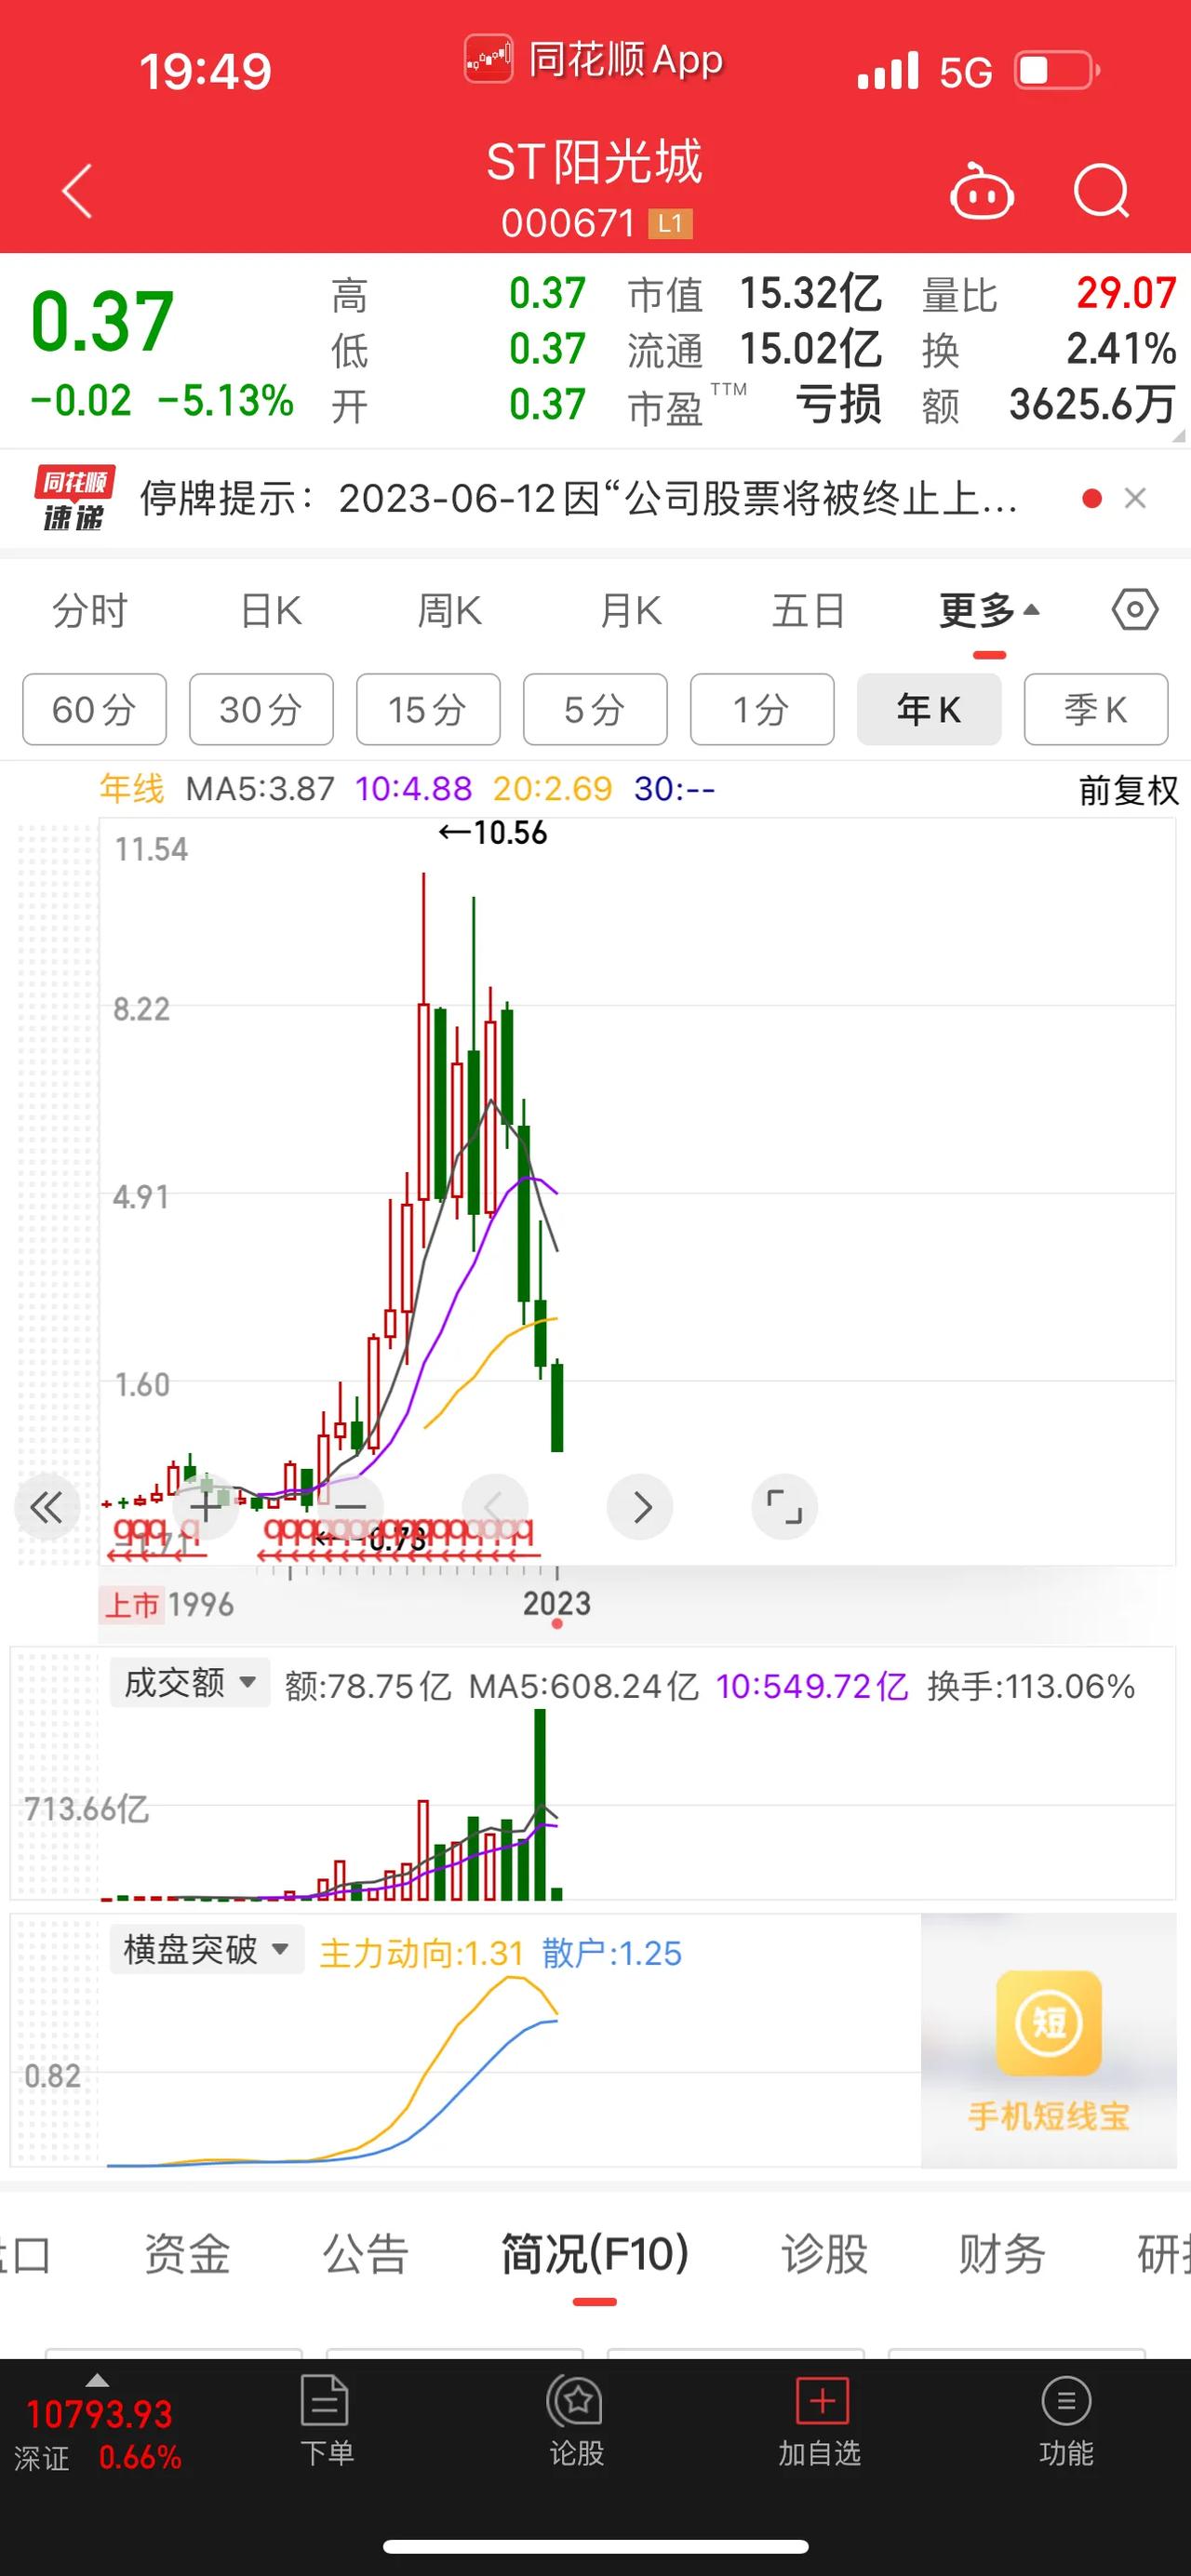Switch to 五日 chart tab
The width and height of the screenshot is (1191, 2576).
coord(809,610)
